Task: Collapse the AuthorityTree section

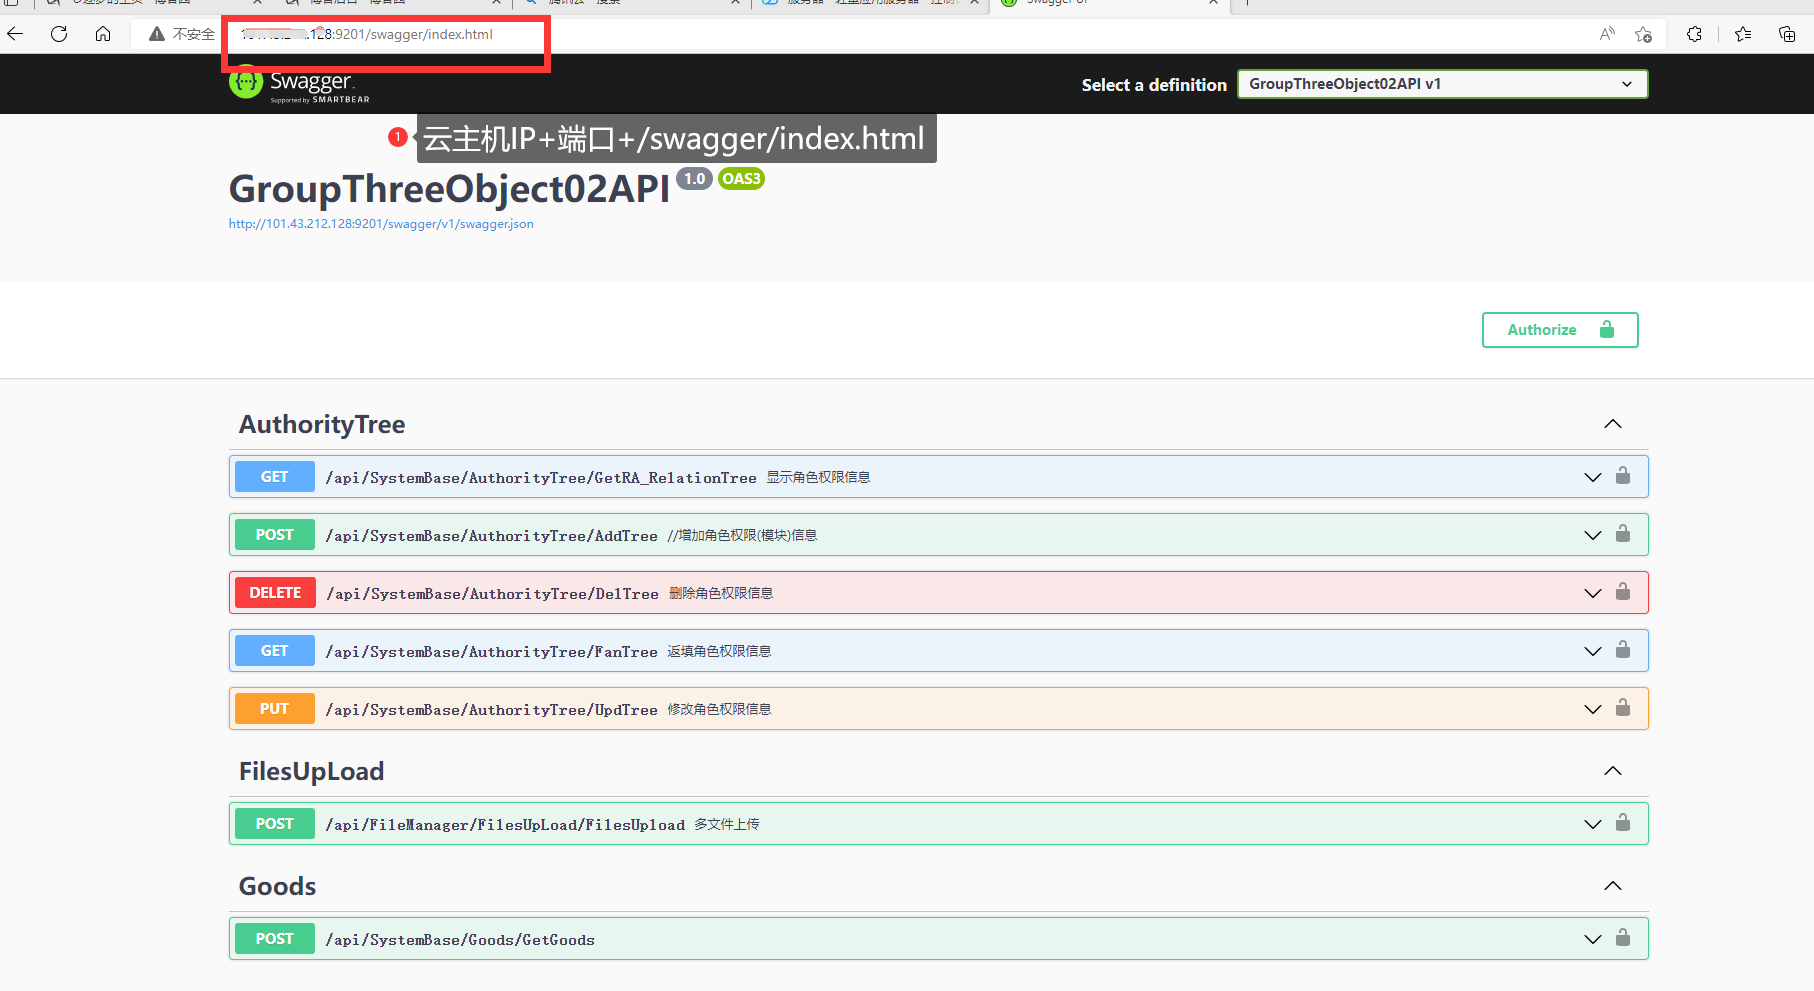Action: [1612, 423]
